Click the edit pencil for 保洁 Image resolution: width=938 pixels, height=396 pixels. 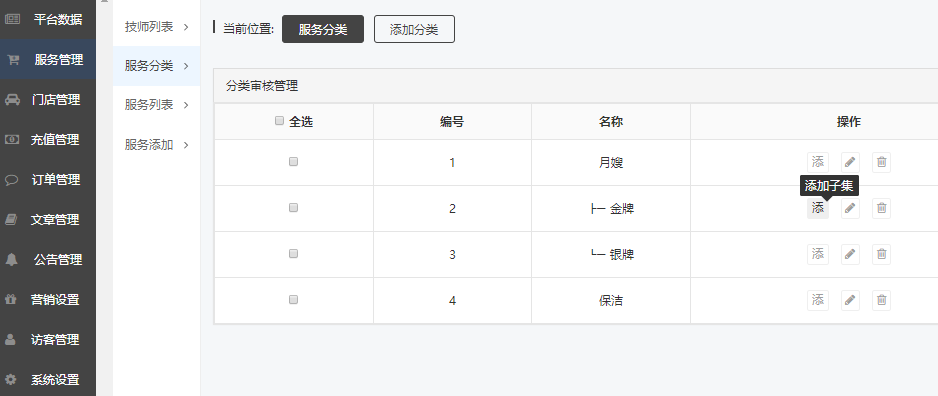(850, 300)
